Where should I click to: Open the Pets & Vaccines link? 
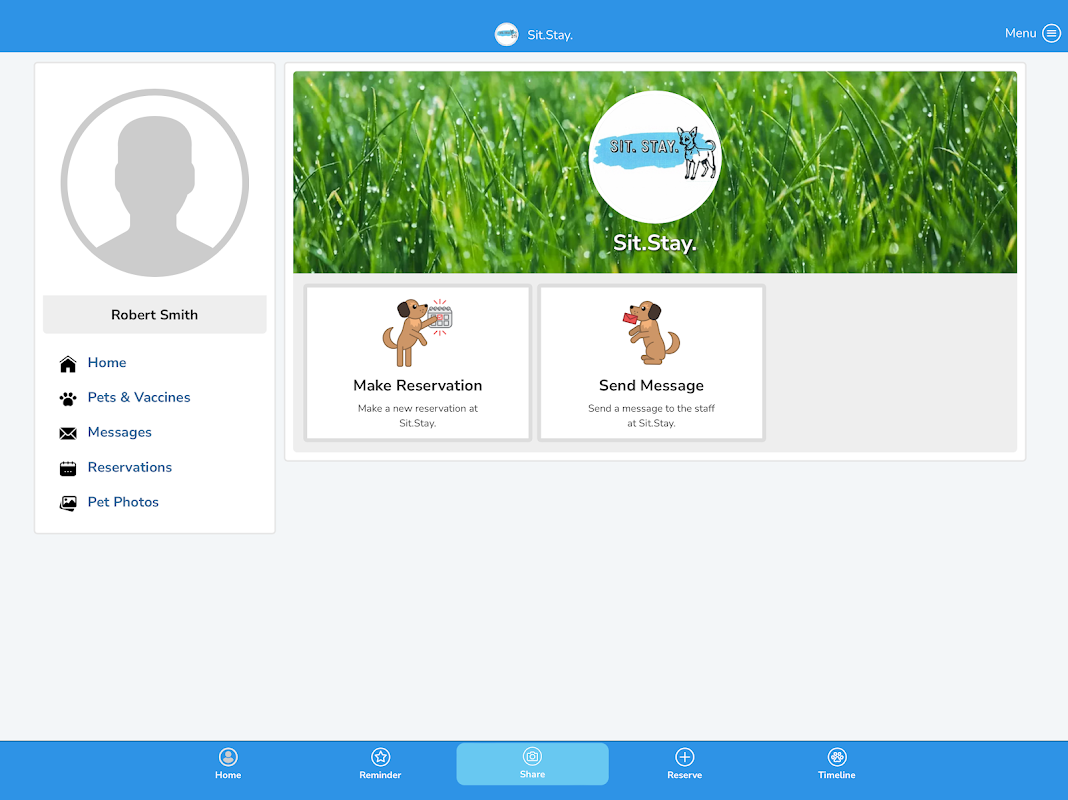(x=139, y=397)
